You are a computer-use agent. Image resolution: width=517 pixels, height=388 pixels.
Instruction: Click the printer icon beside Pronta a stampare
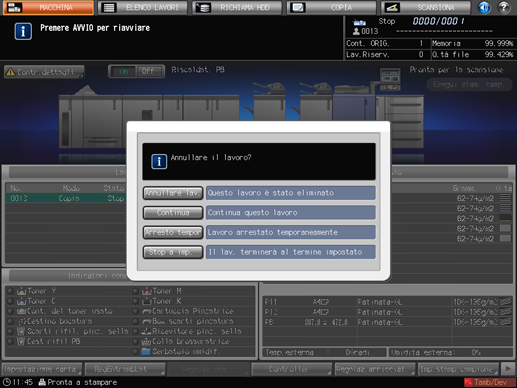(42, 382)
